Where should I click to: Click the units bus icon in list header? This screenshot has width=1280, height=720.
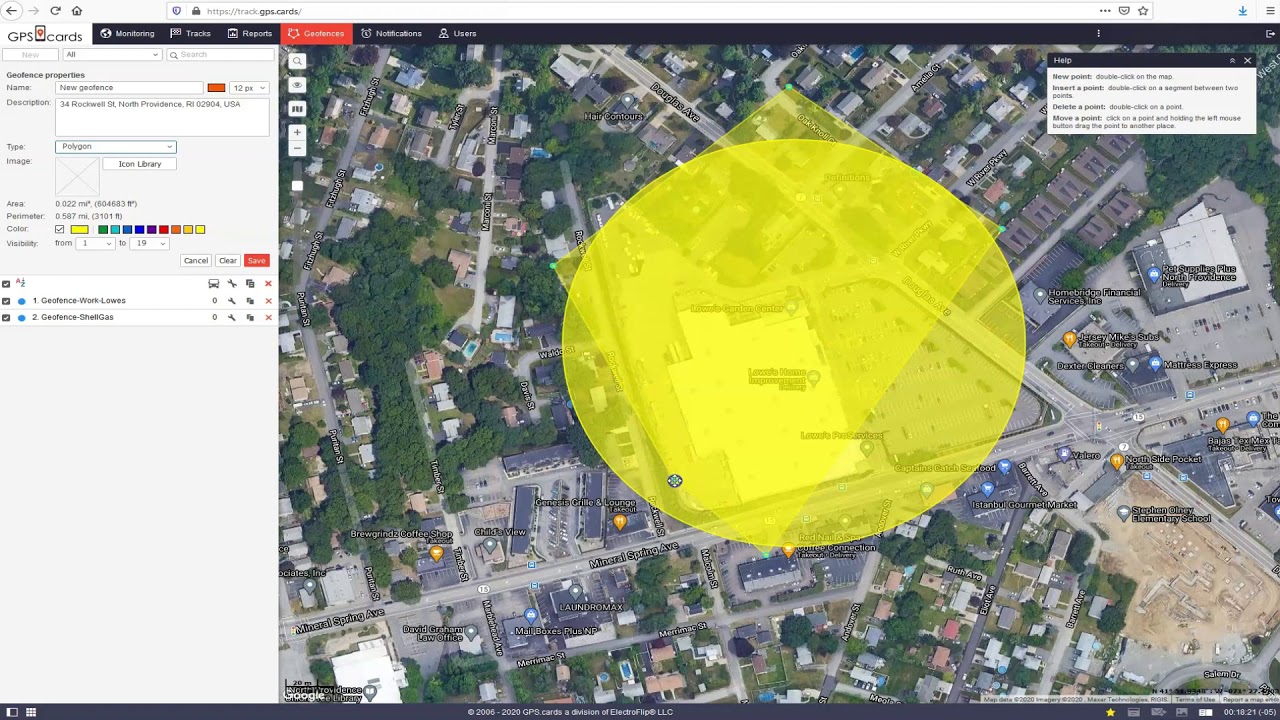click(x=213, y=284)
